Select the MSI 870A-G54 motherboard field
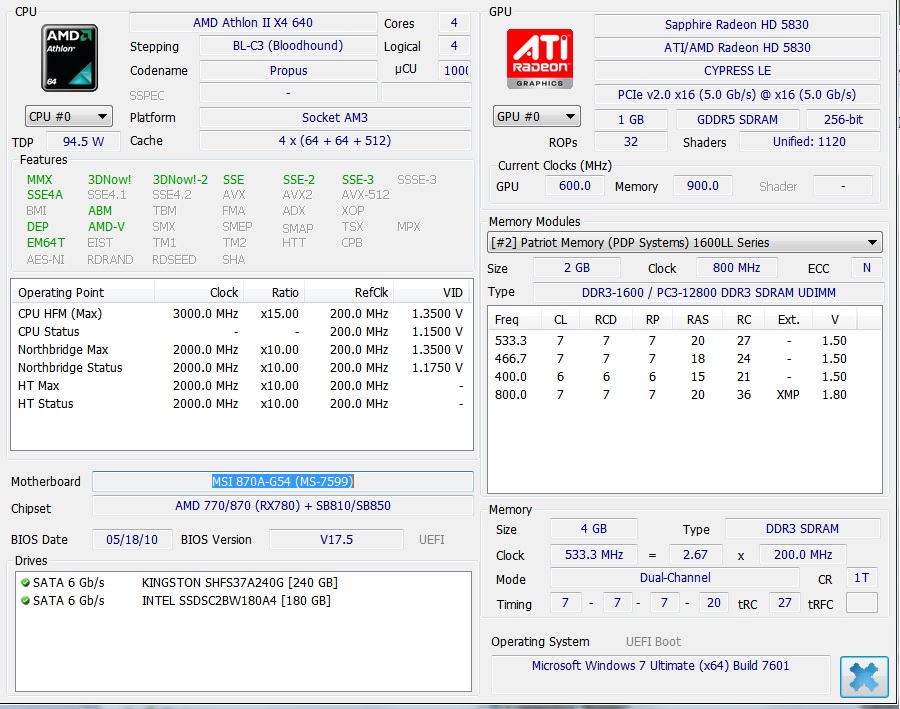Screen dimensions: 900x709 pyautogui.click(x=282, y=481)
